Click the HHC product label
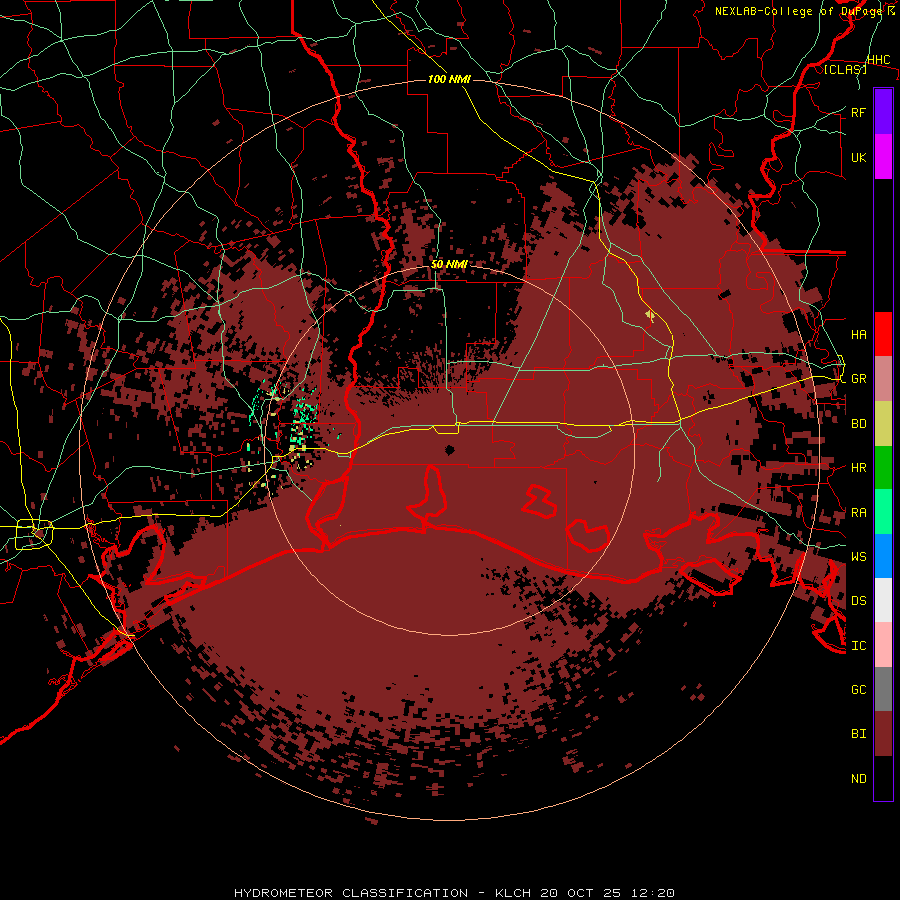This screenshot has height=900, width=900. pos(878,60)
